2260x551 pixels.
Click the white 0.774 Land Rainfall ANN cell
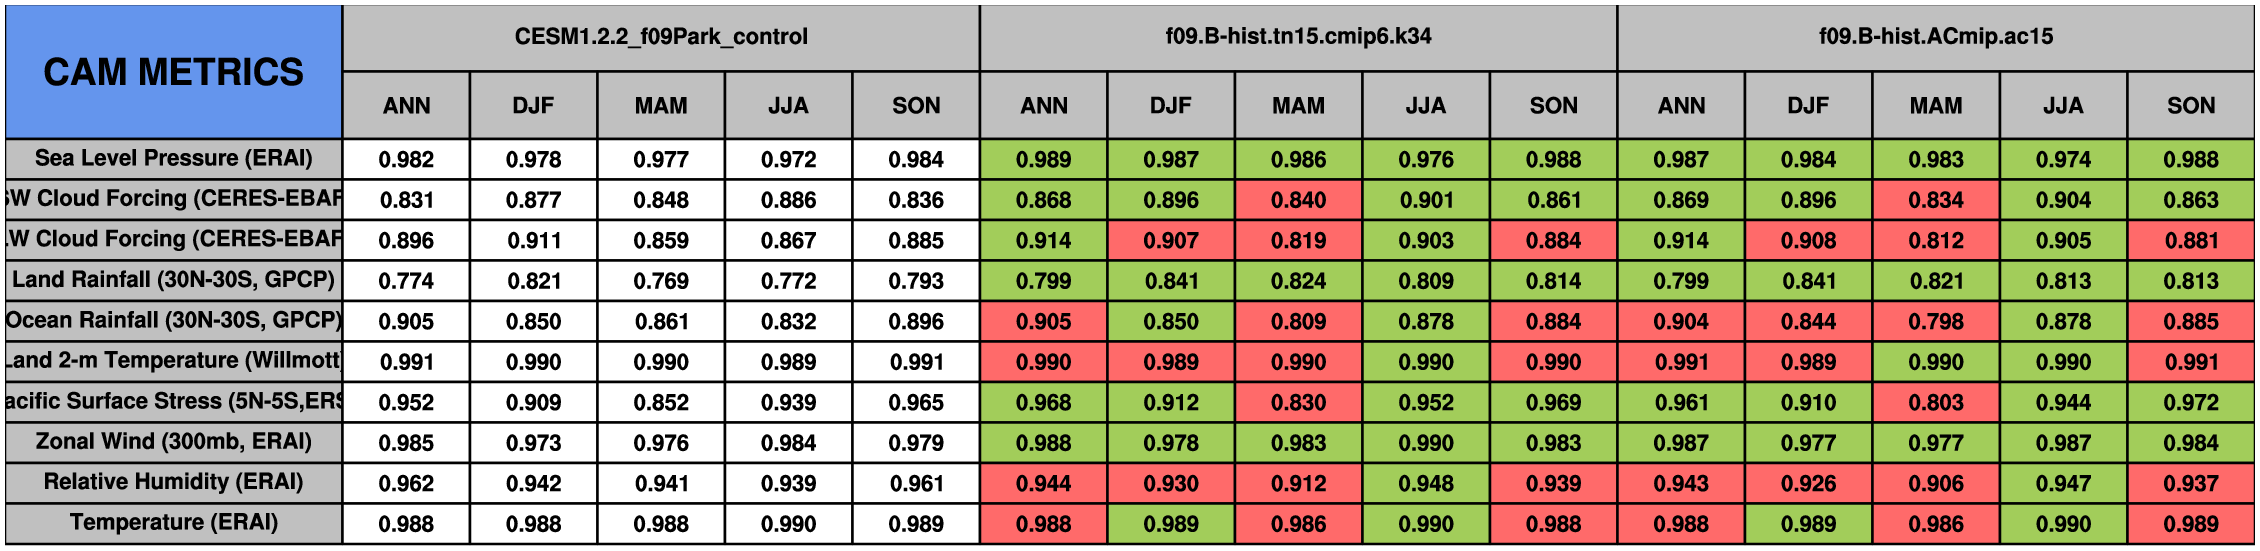[406, 281]
